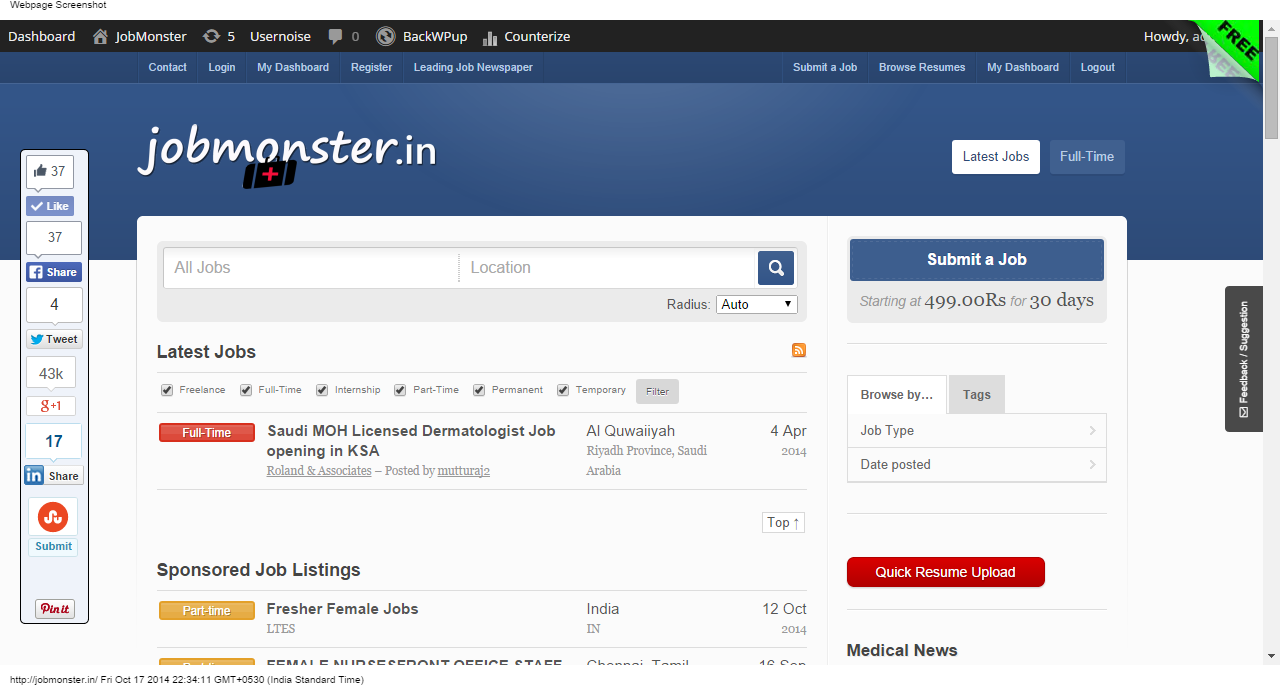Uncheck the Temporary job type checkbox
Screen dimensions: 1280x685
click(x=563, y=390)
